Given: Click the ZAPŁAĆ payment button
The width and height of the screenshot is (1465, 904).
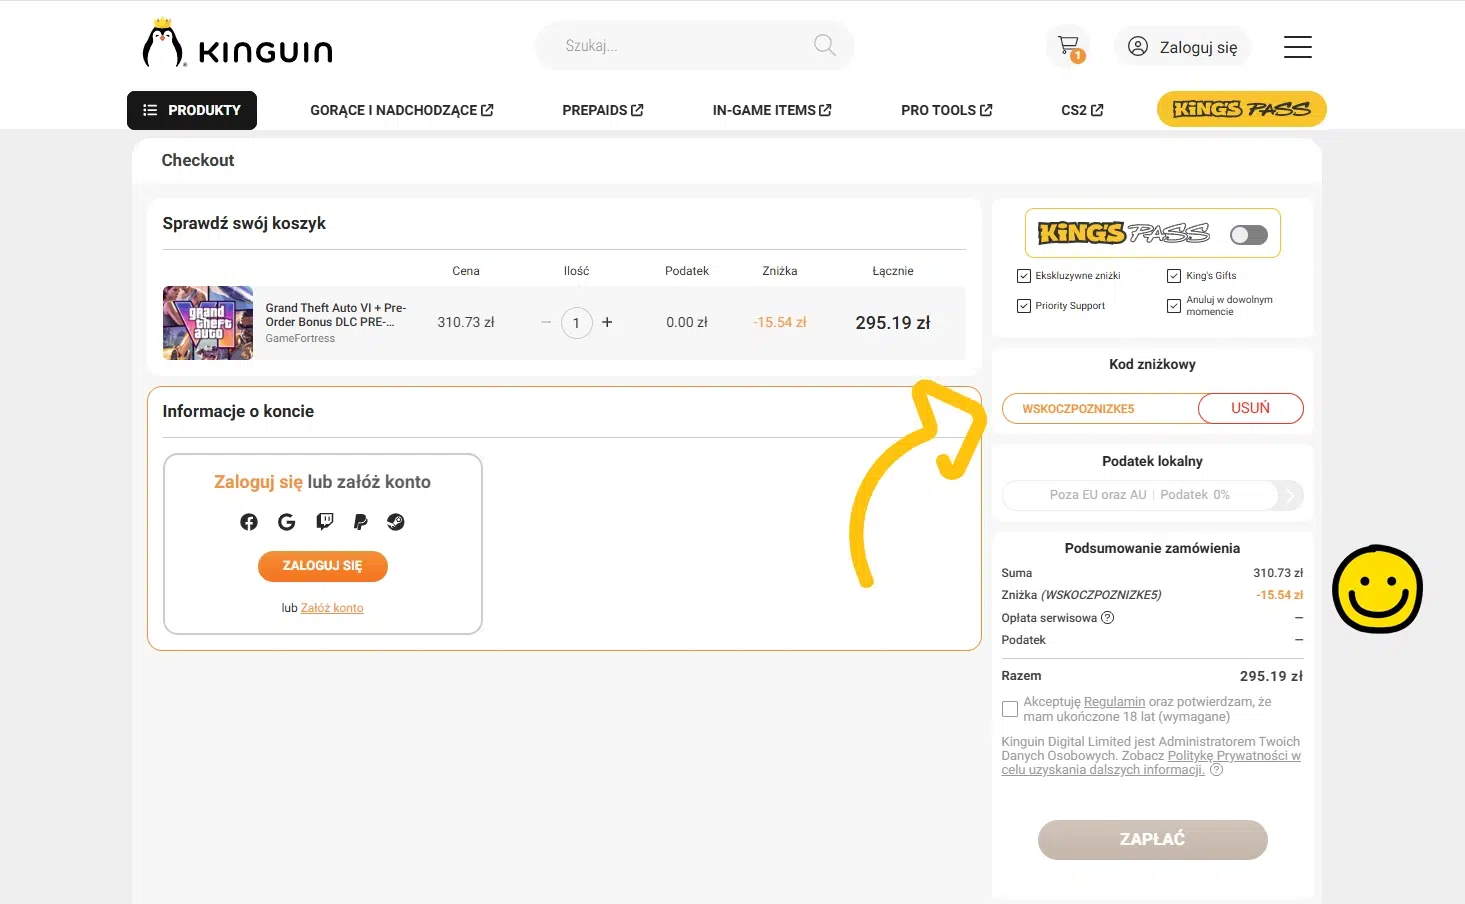Looking at the screenshot, I should pos(1153,840).
